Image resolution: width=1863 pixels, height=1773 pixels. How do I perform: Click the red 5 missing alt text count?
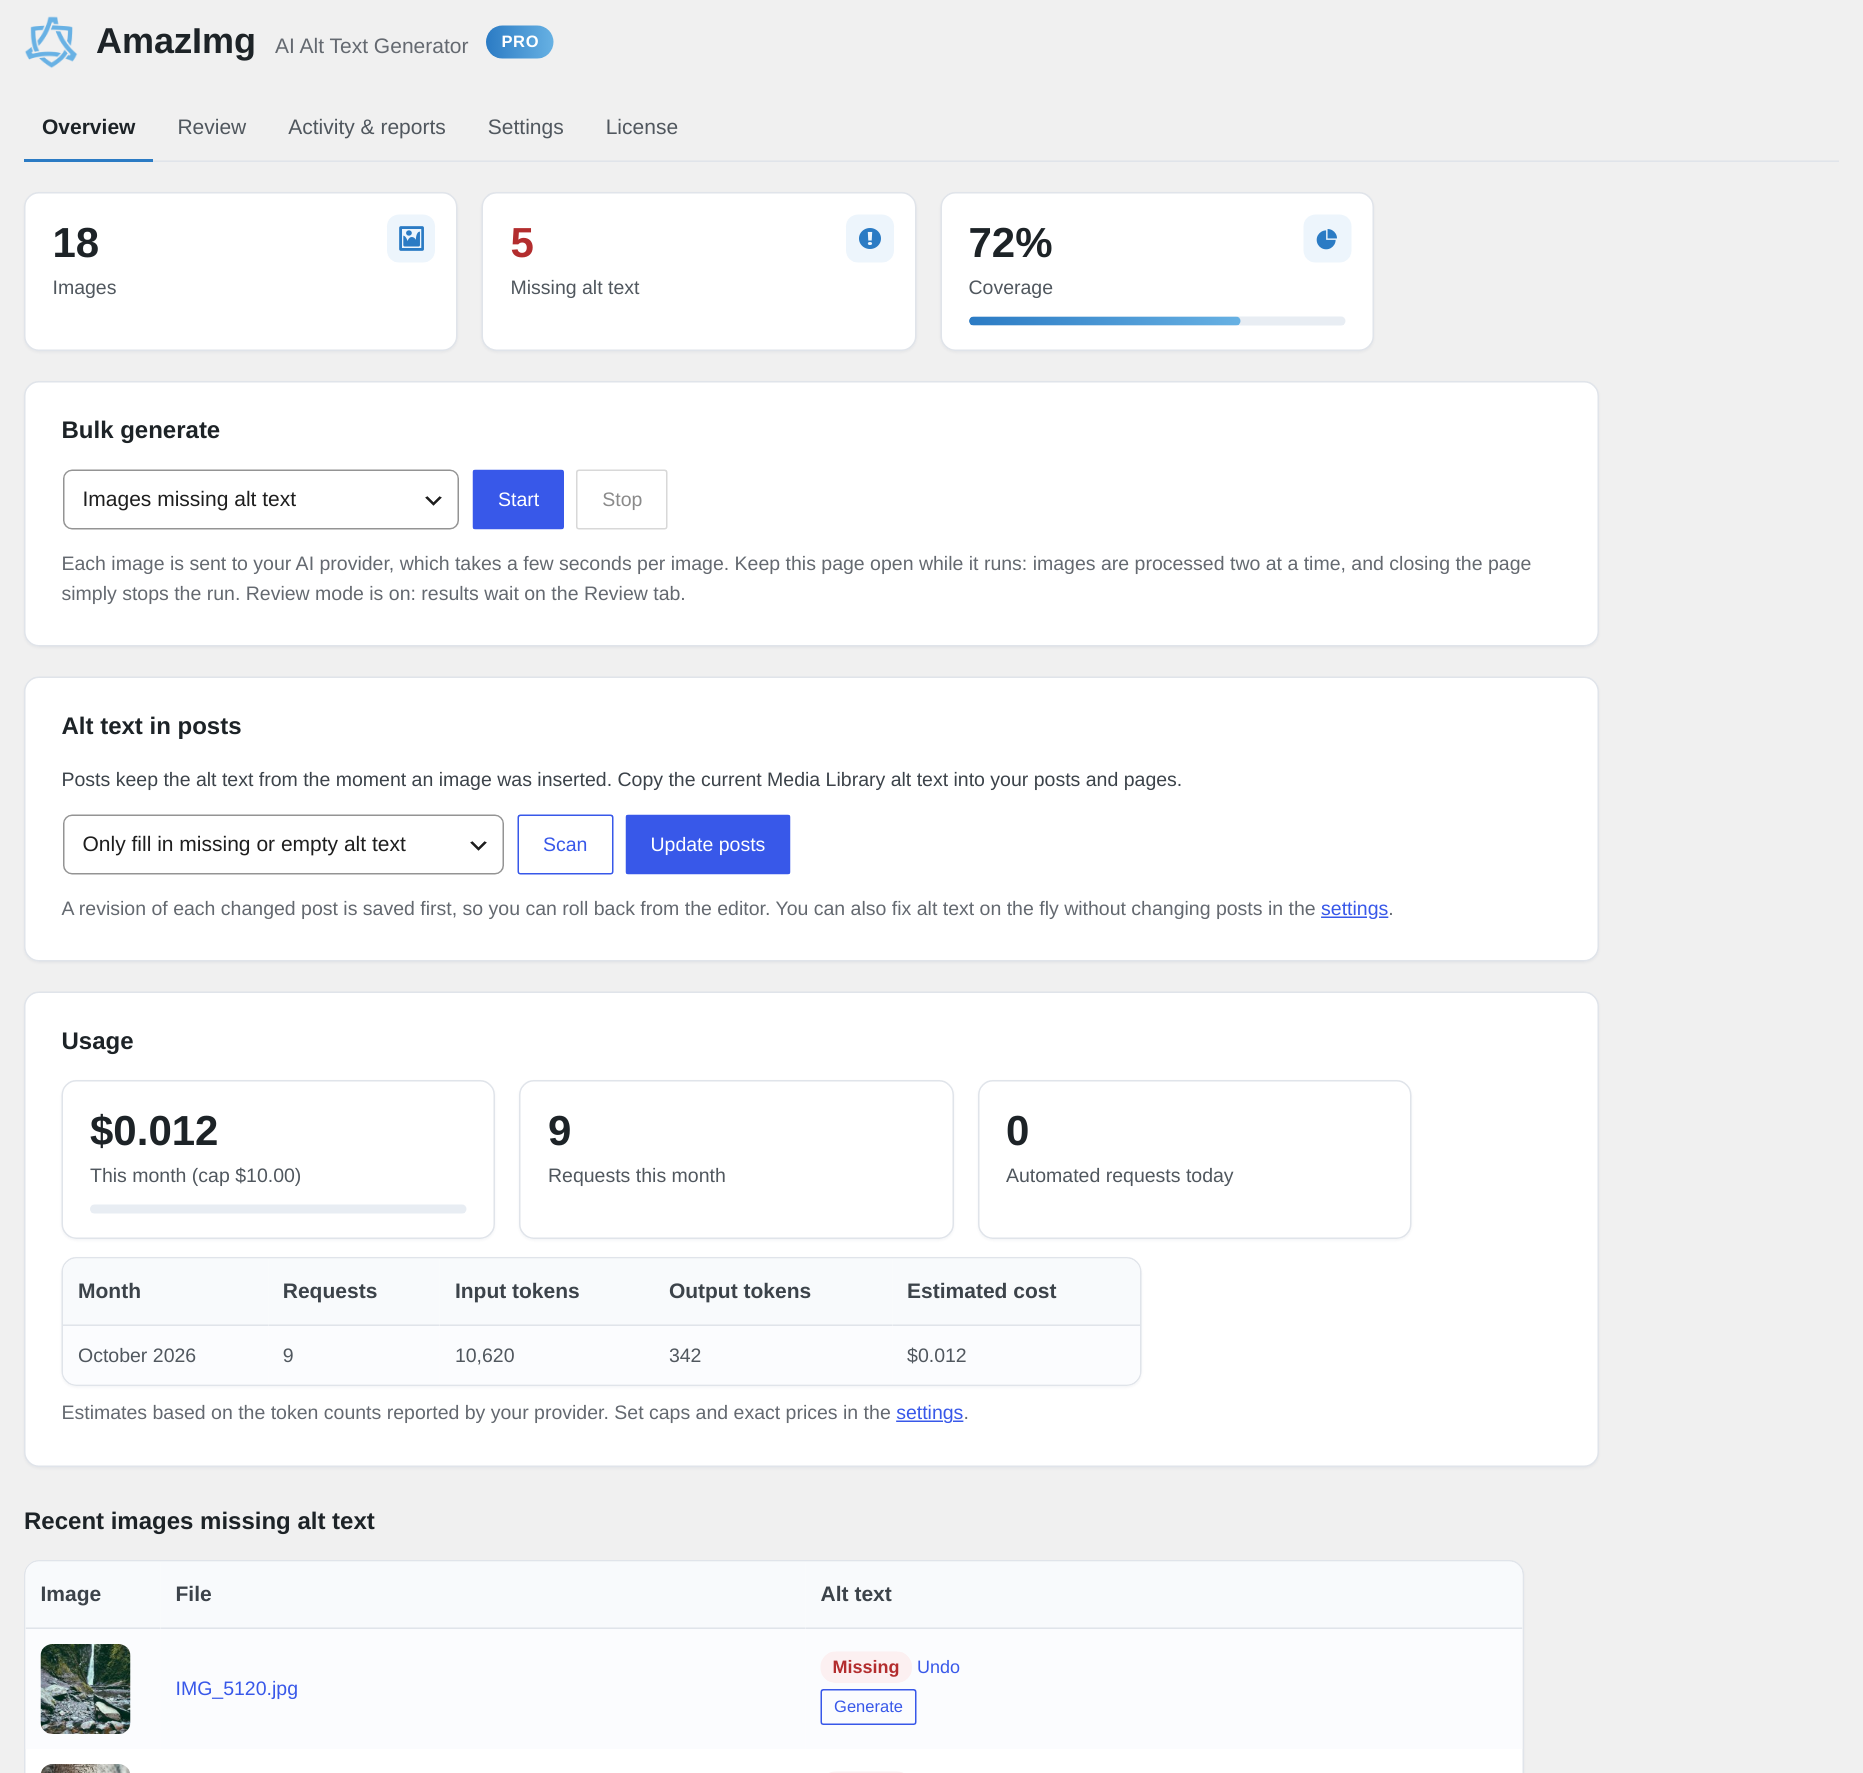[522, 243]
